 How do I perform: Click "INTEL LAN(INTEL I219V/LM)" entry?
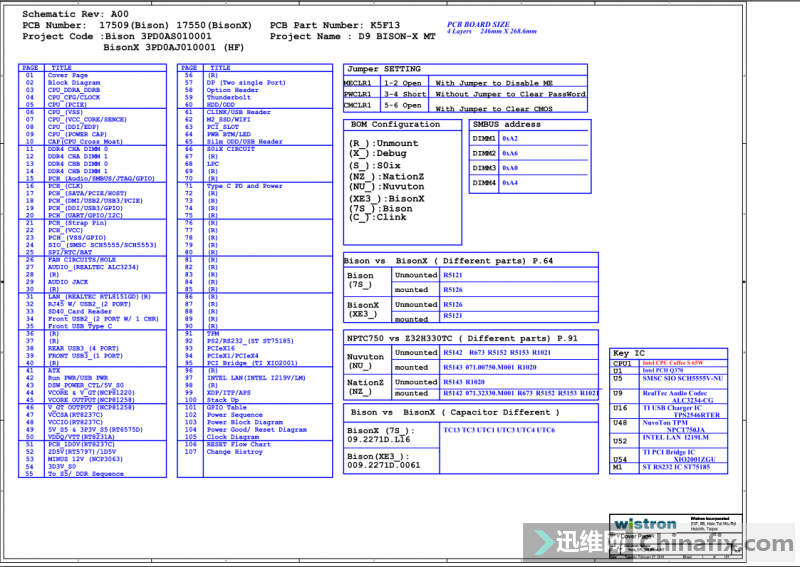256,378
